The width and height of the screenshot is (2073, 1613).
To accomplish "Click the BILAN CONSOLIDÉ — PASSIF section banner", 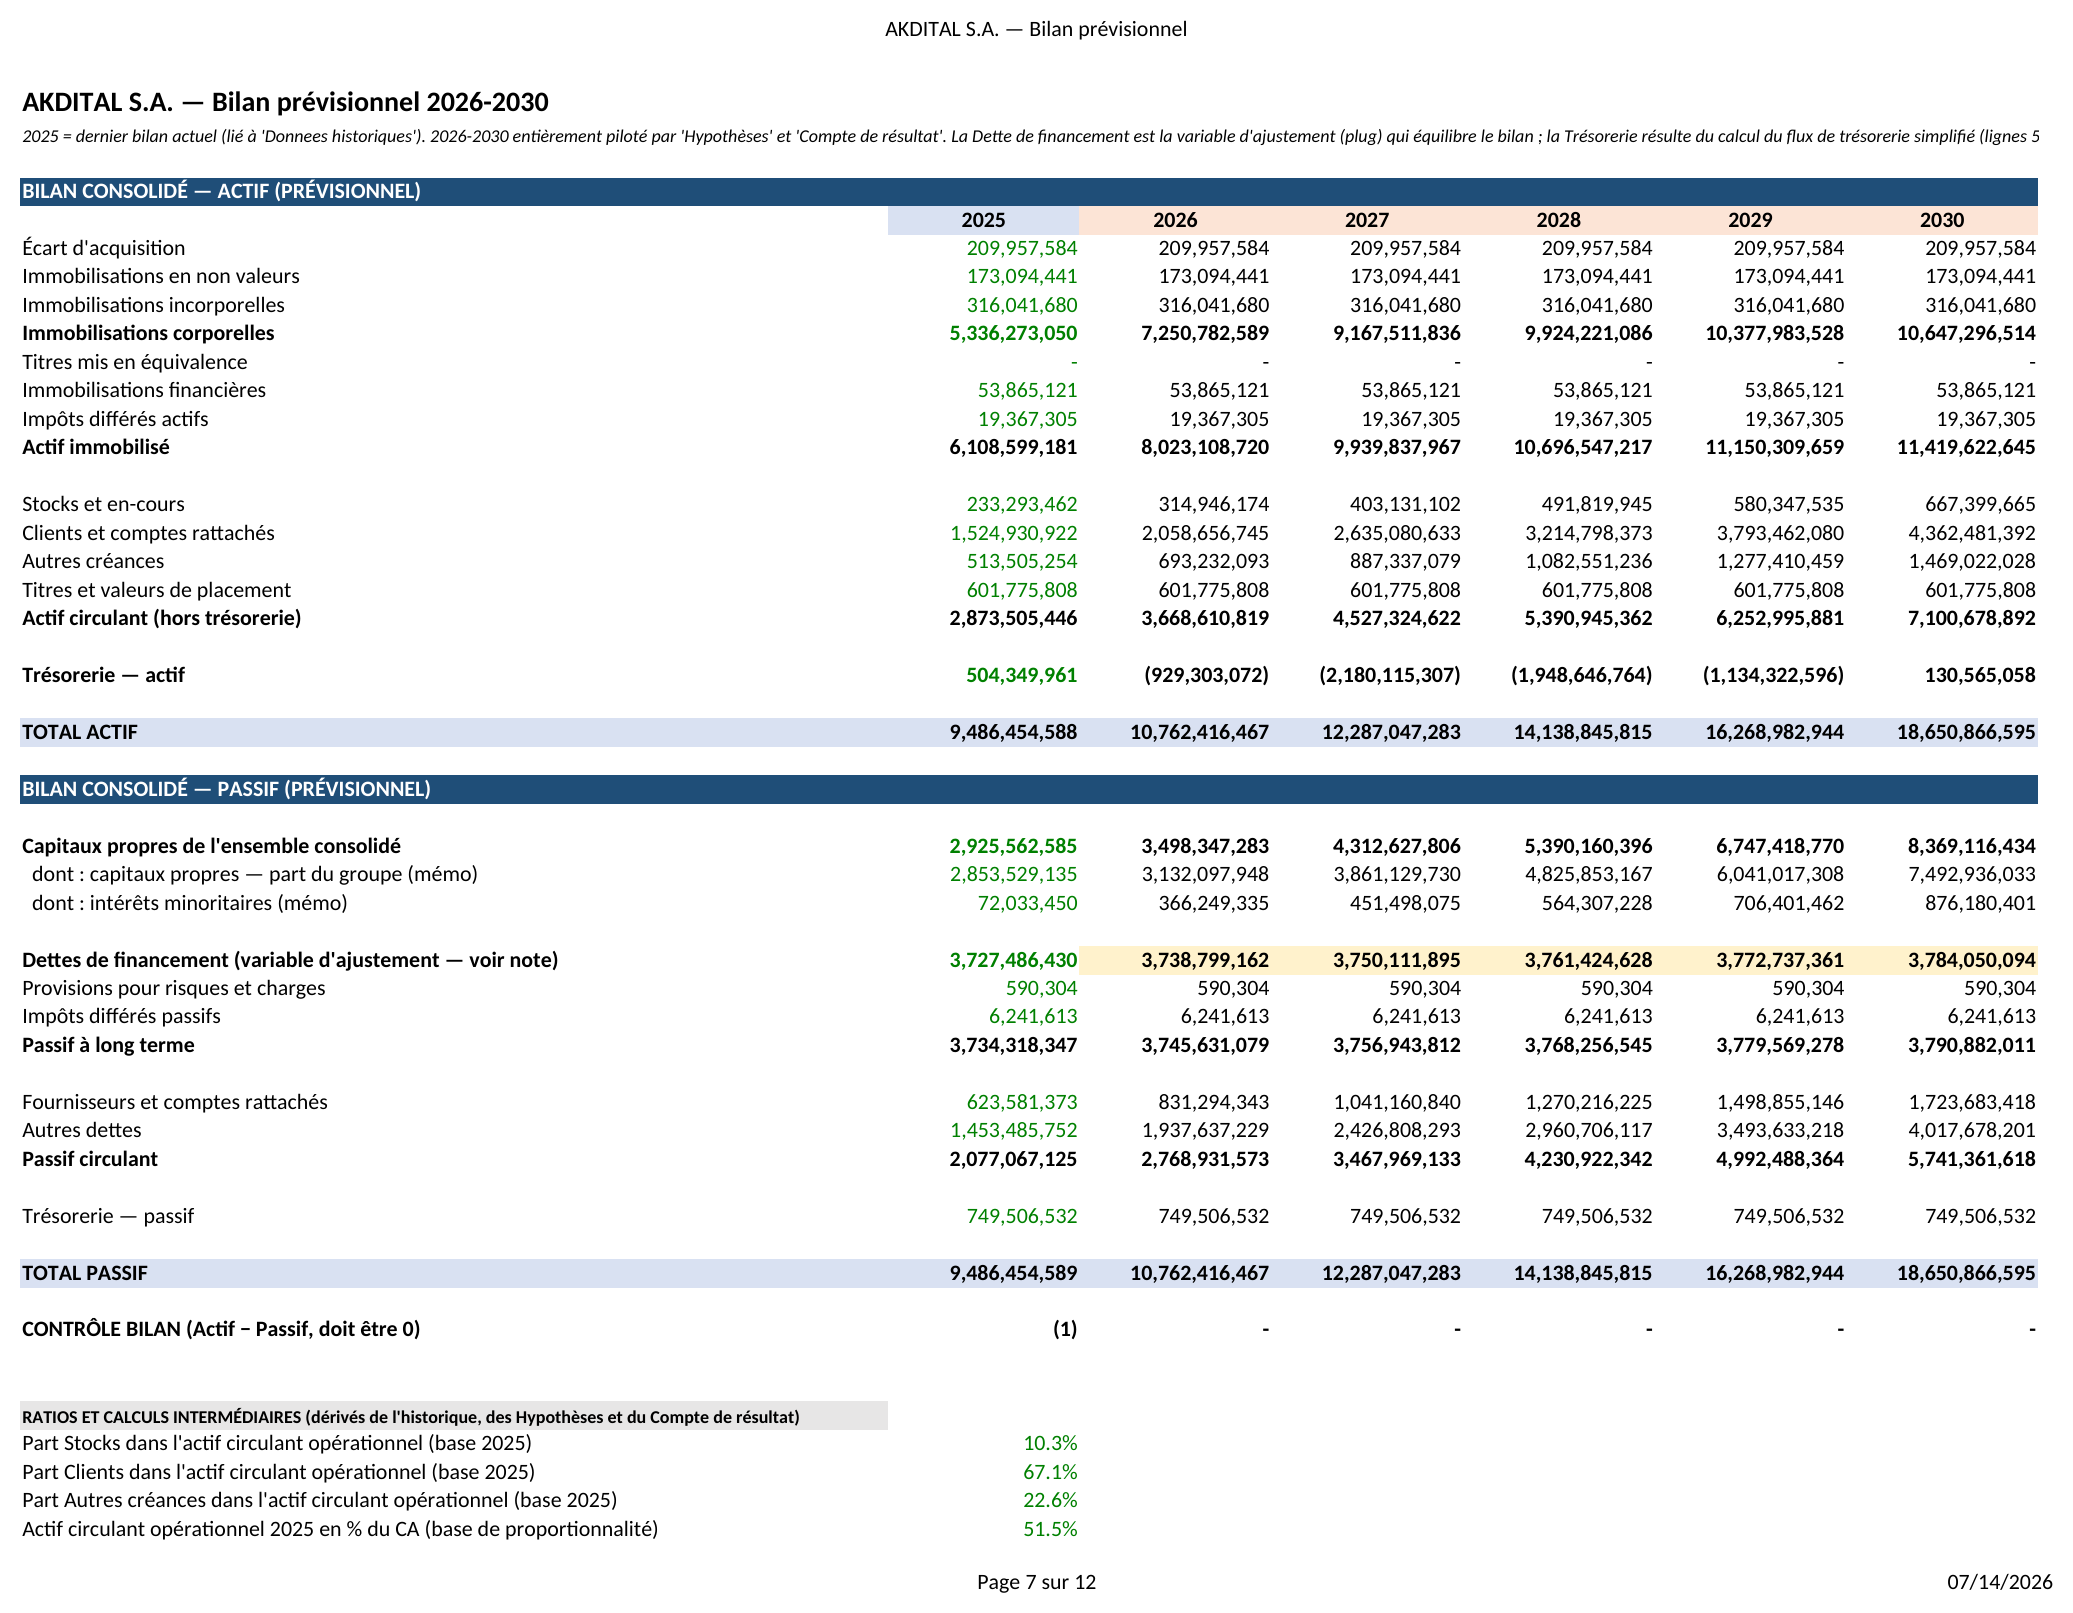I will coord(1028,789).
